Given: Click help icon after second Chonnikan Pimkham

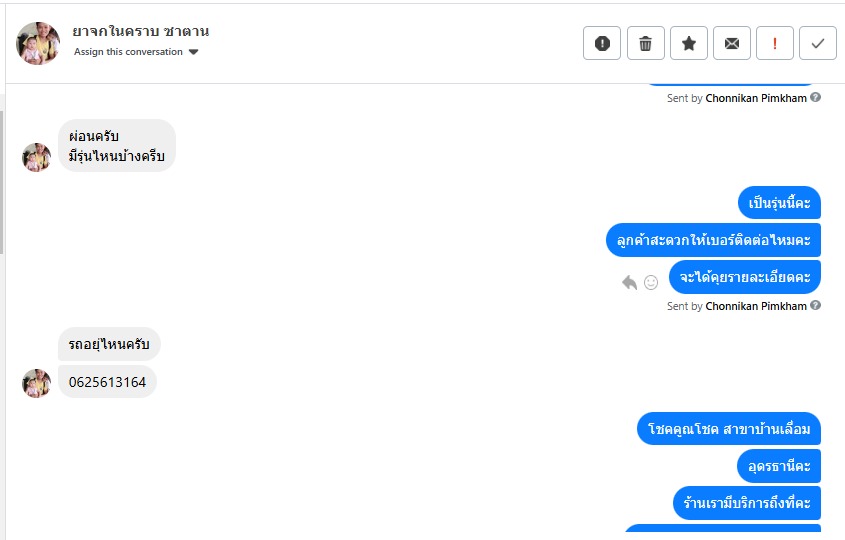Looking at the screenshot, I should point(816,306).
